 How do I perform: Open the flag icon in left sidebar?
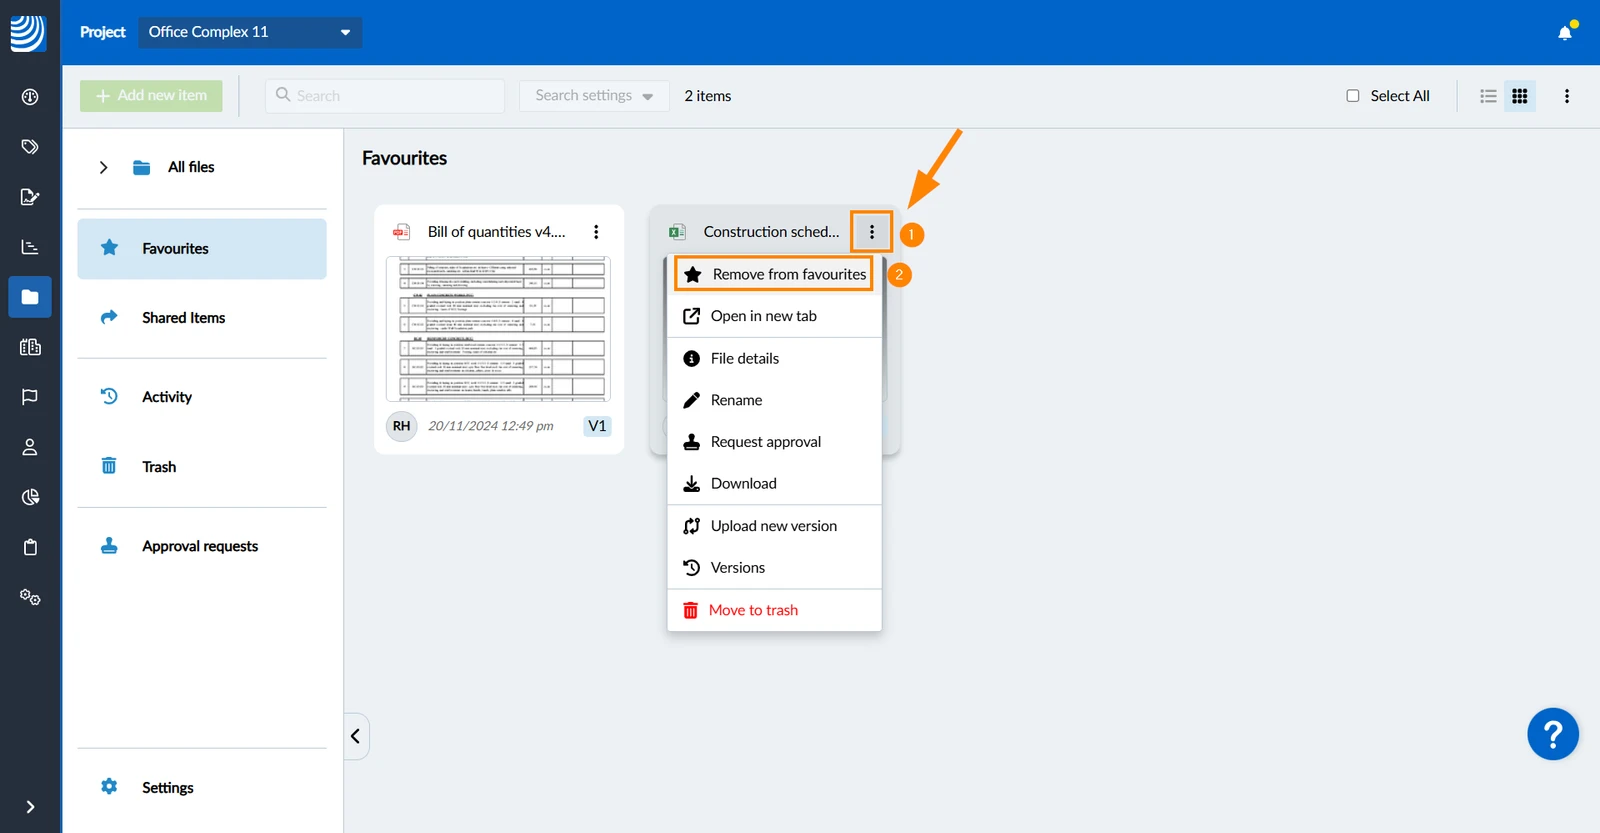[30, 397]
